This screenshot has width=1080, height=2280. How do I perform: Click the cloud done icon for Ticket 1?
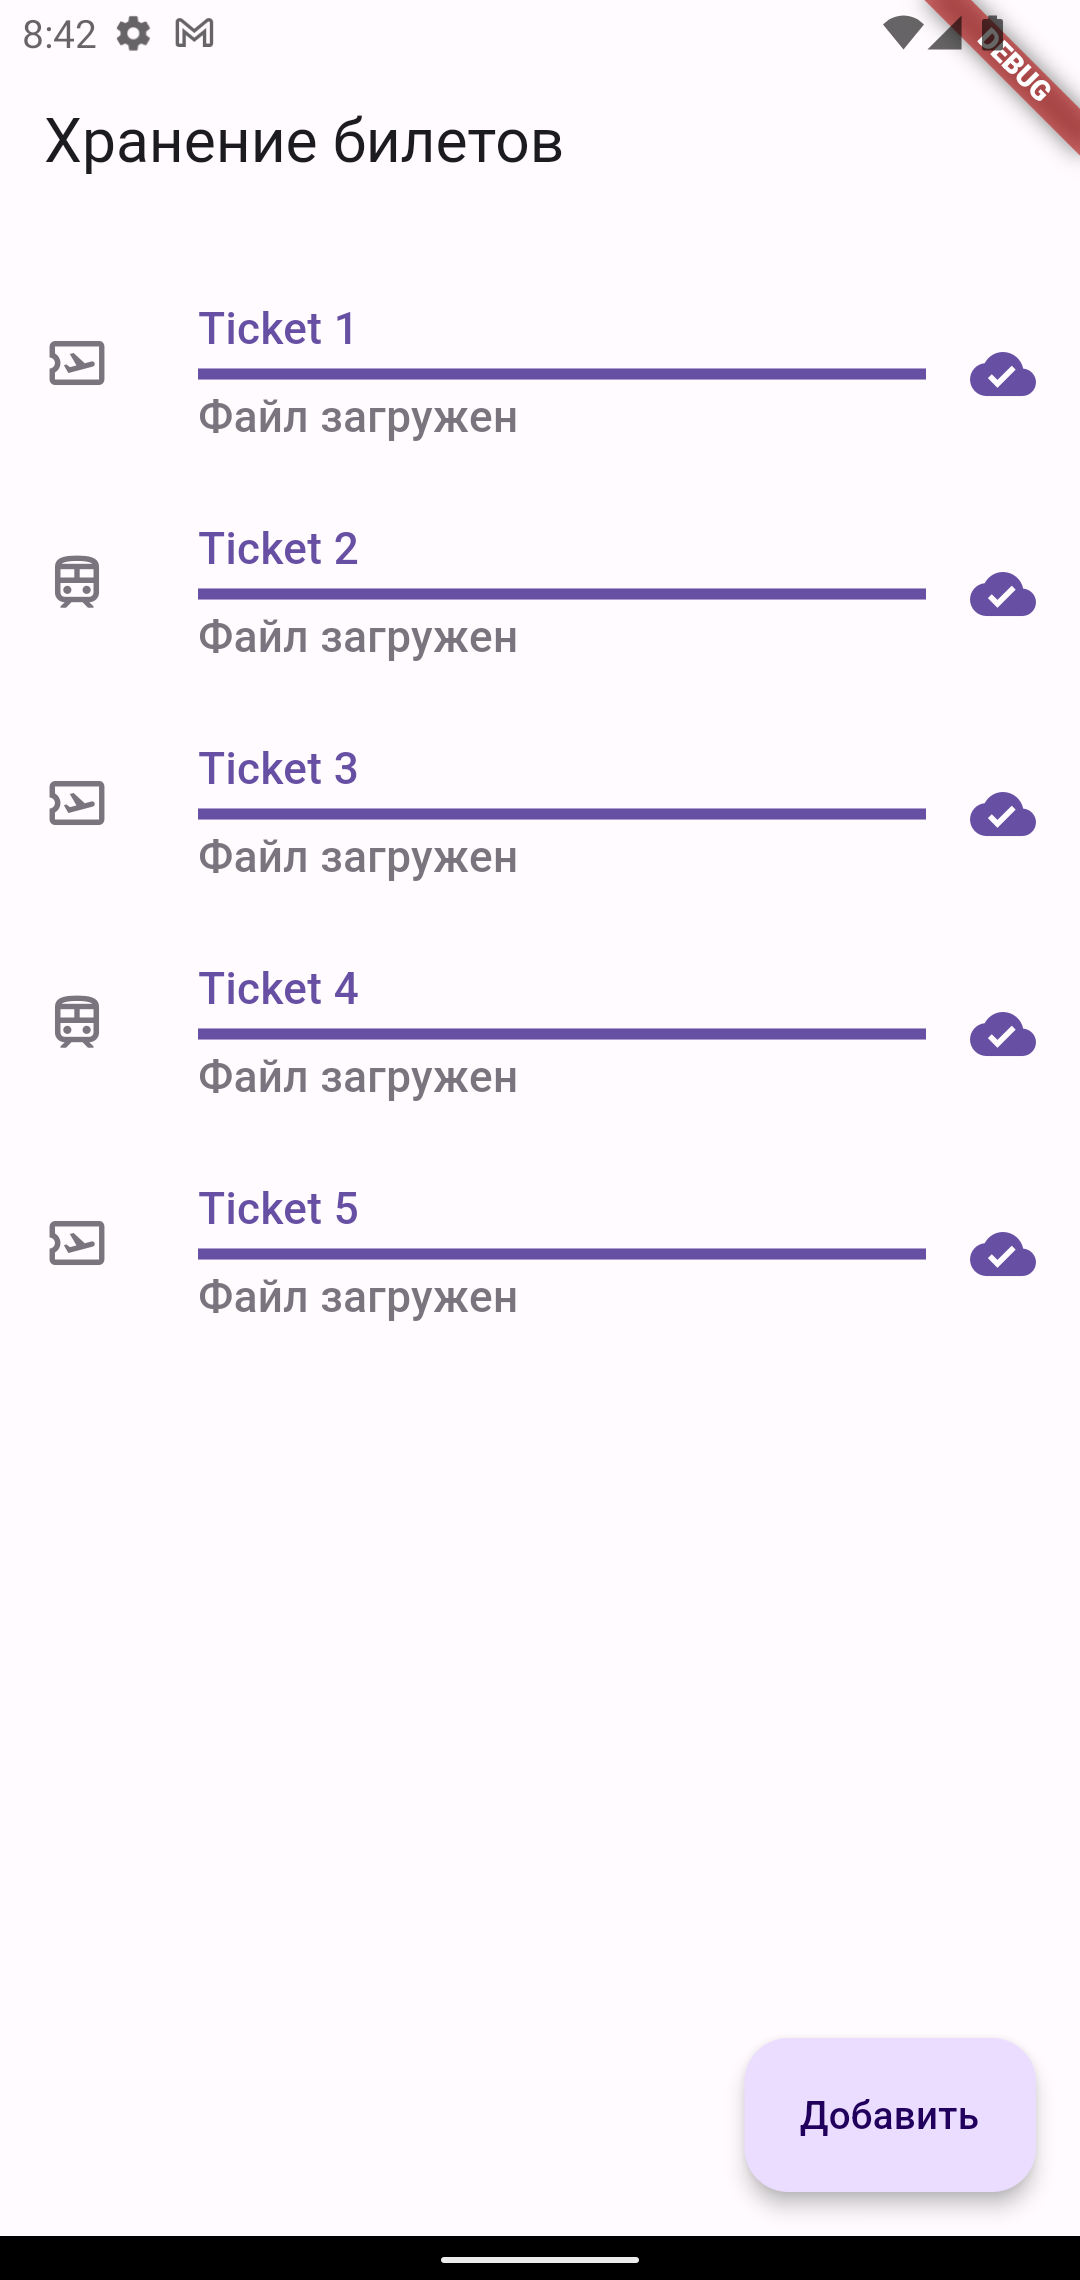pos(1003,375)
